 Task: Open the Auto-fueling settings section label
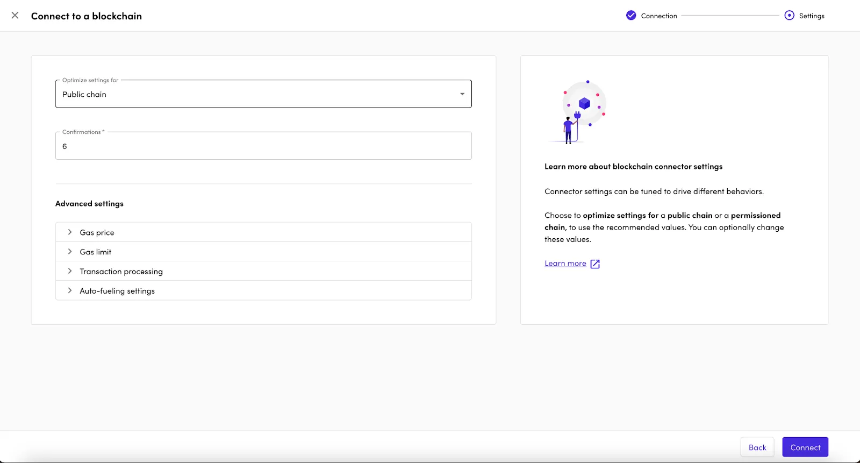pos(117,291)
